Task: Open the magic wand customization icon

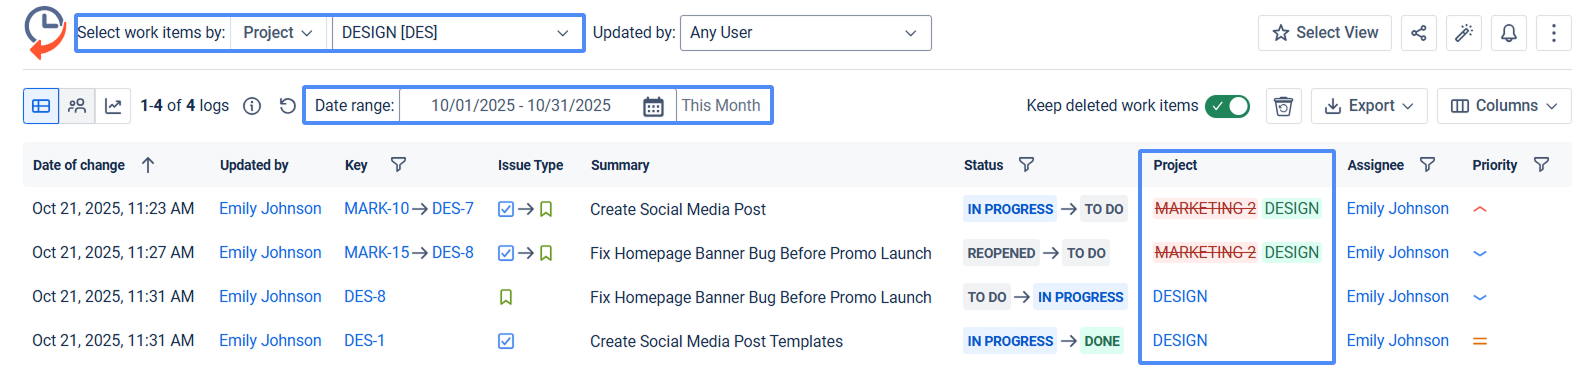Action: click(1464, 33)
